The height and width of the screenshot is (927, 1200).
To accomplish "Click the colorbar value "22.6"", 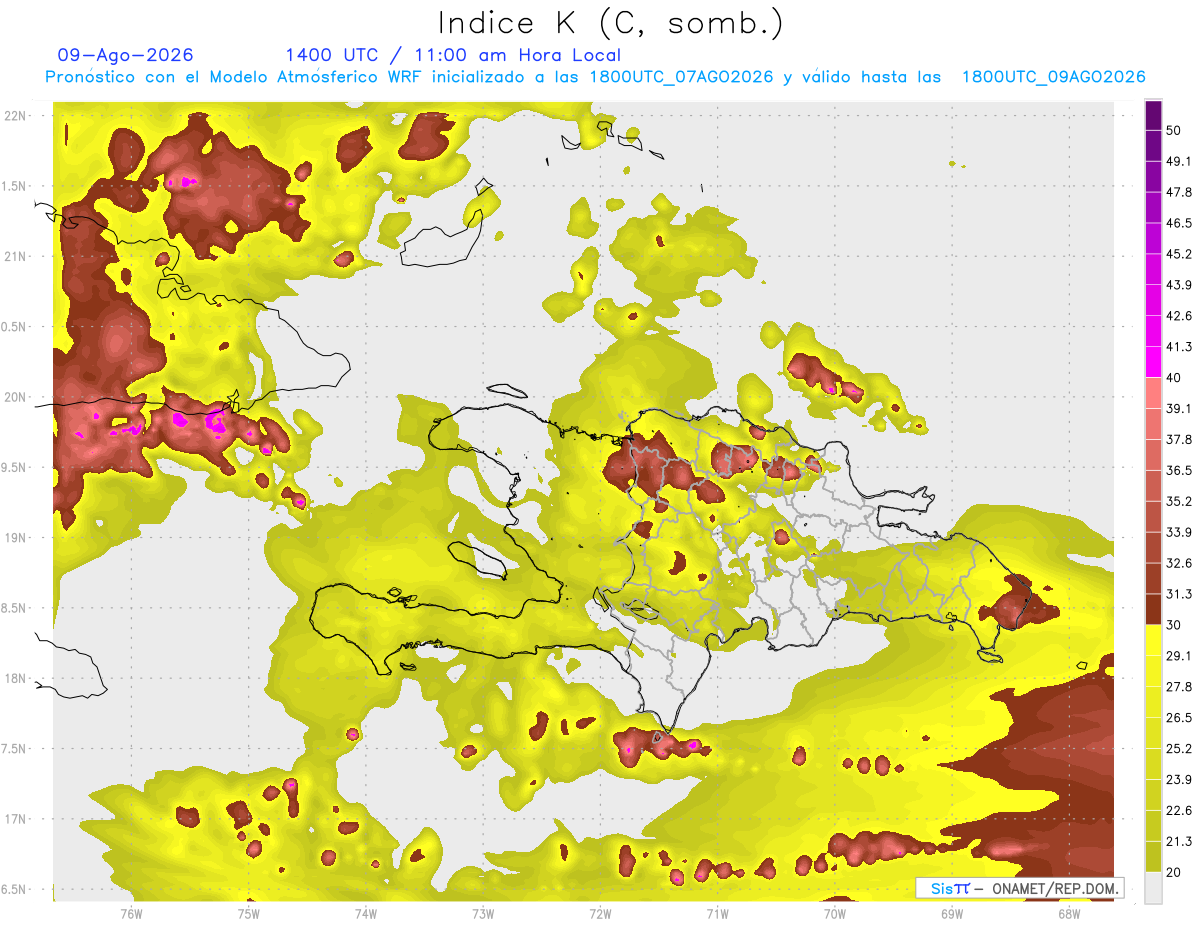I will click(1178, 810).
